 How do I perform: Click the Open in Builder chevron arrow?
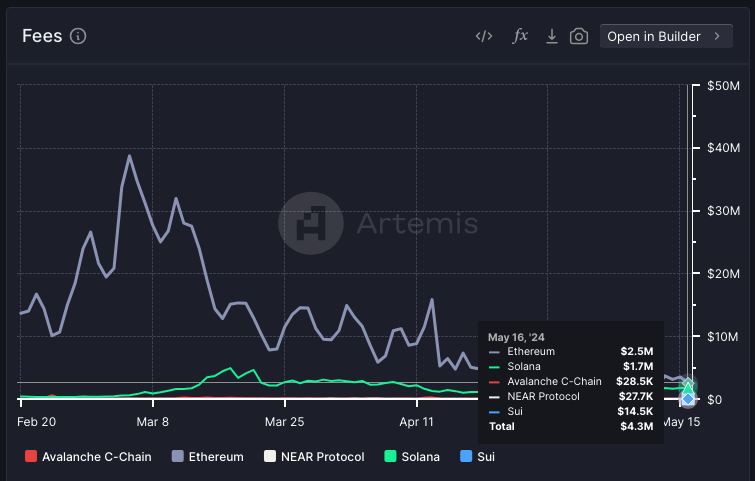(x=717, y=36)
